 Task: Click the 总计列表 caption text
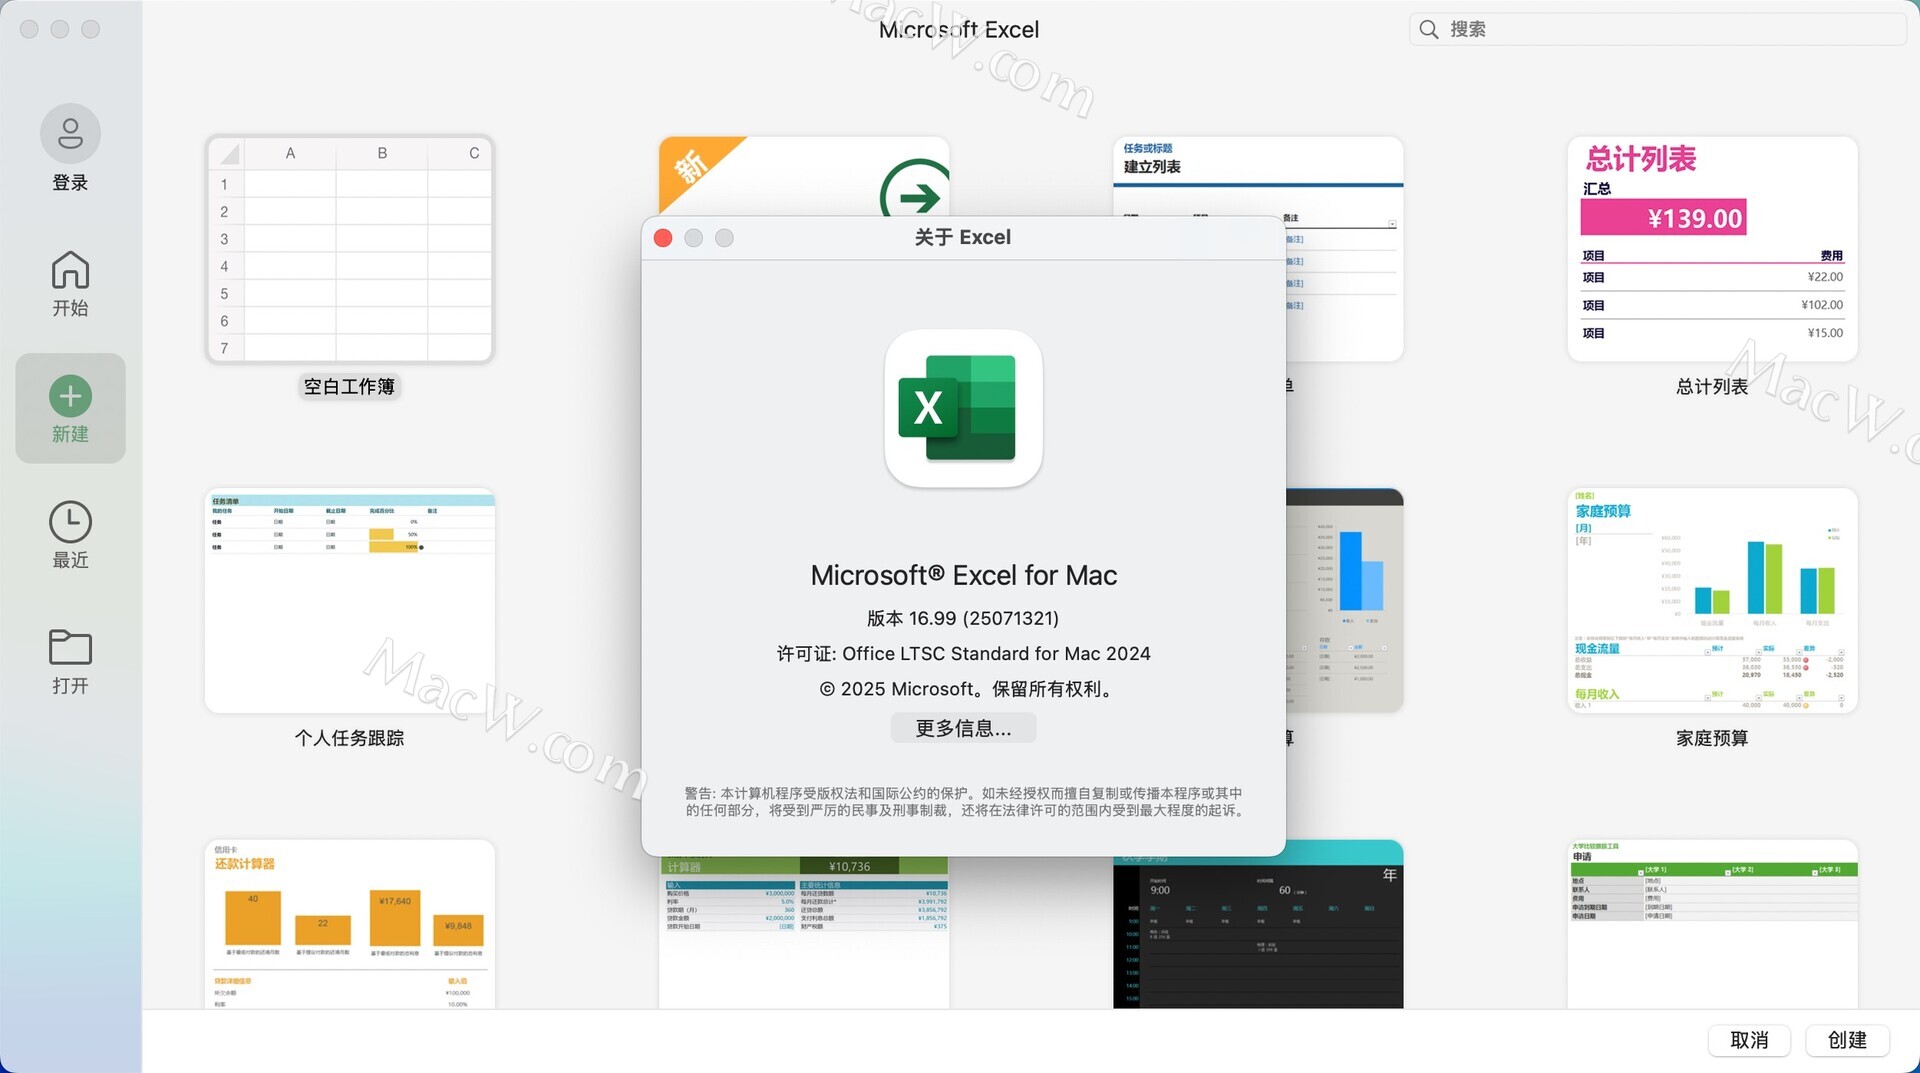(x=1712, y=386)
